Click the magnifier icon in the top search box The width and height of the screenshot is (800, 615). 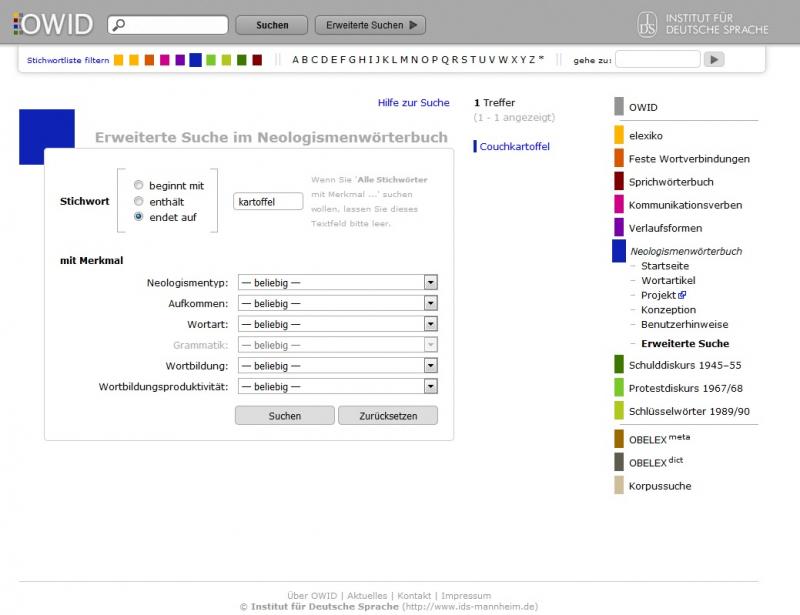pyautogui.click(x=118, y=24)
